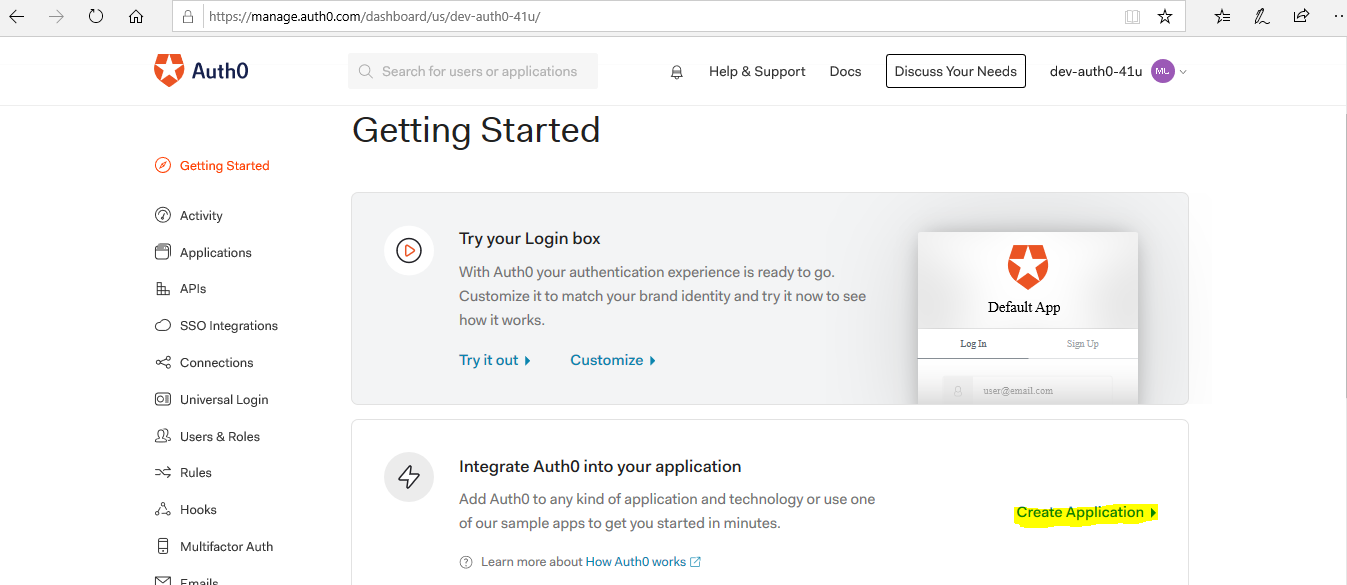Click the Discuss Your Needs button
1347x585 pixels.
tap(955, 71)
